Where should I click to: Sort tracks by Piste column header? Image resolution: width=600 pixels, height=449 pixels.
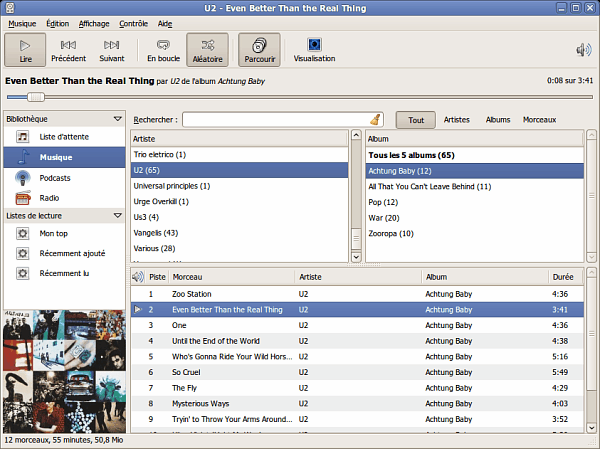tap(157, 277)
